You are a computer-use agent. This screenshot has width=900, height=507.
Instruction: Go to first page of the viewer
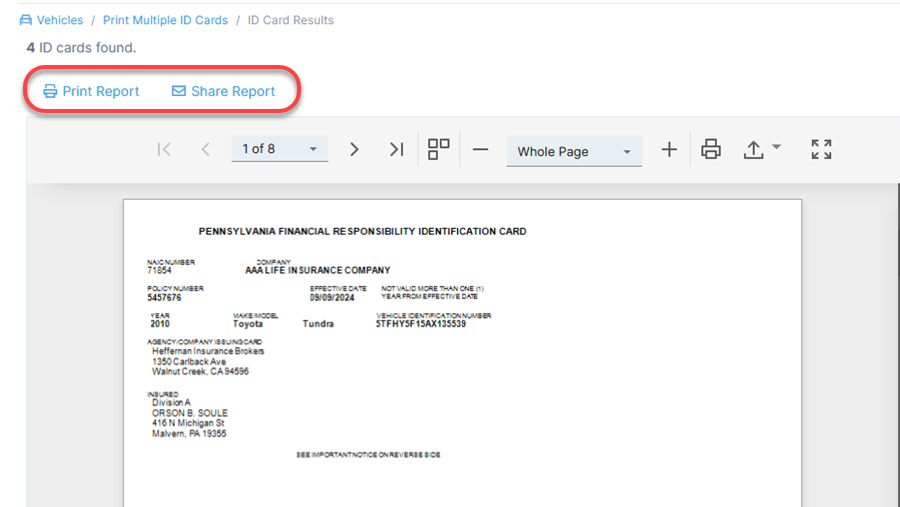[x=164, y=149]
